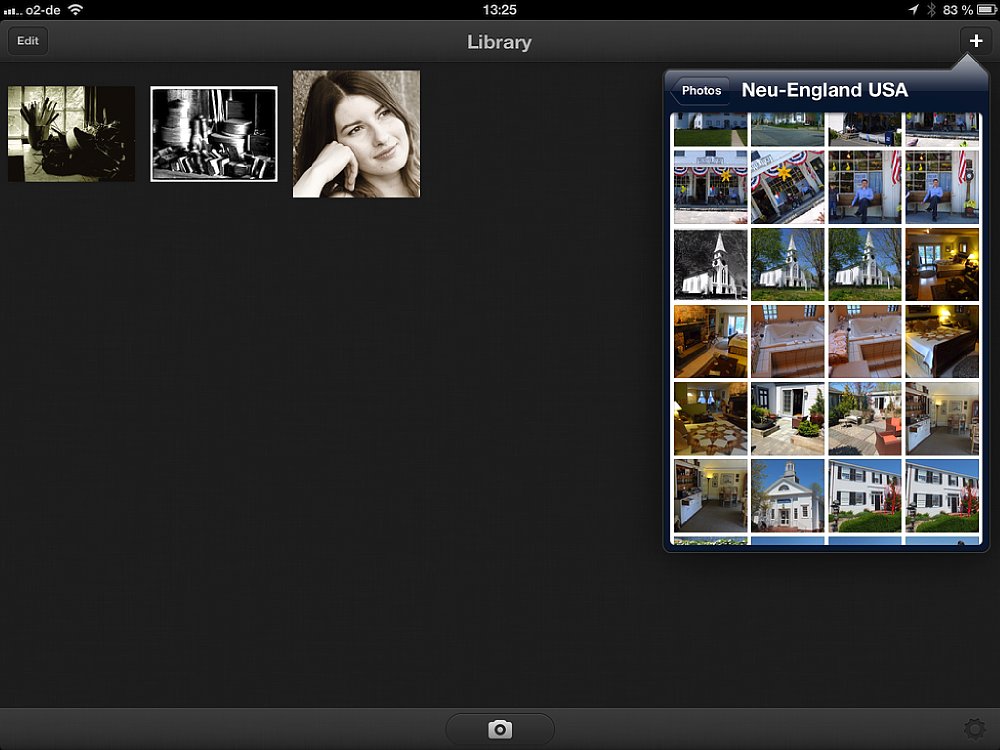Tap the location arrow in status bar
This screenshot has height=750, width=1000.
click(x=913, y=10)
